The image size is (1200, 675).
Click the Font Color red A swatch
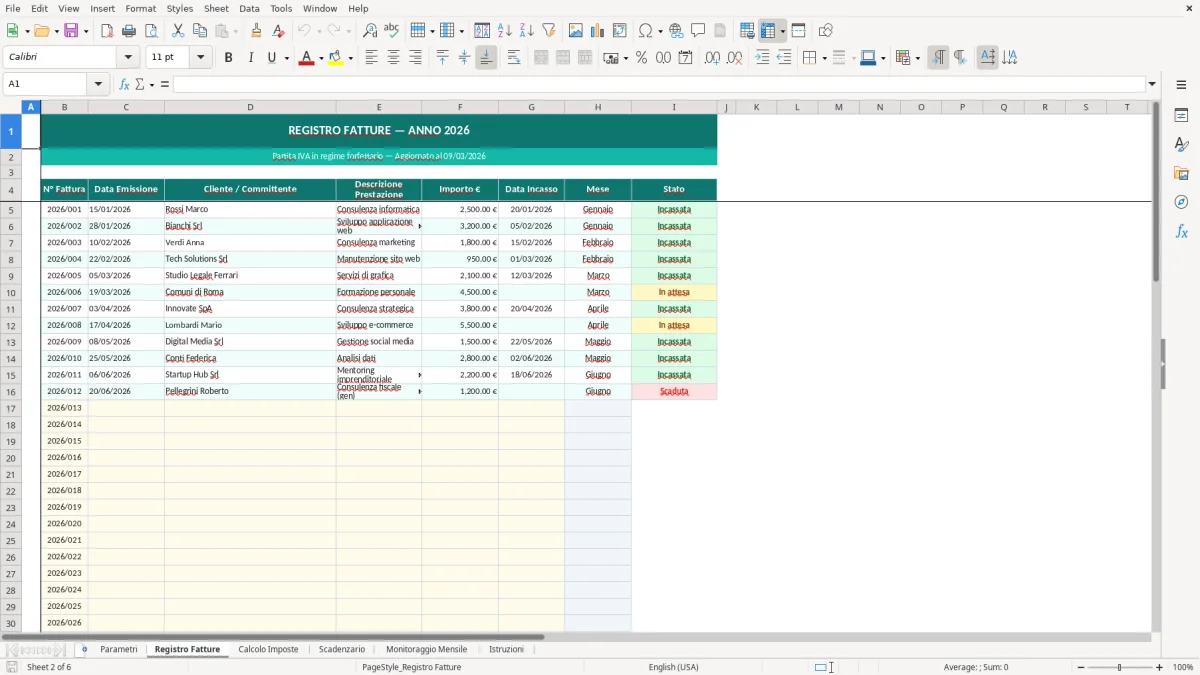click(306, 58)
